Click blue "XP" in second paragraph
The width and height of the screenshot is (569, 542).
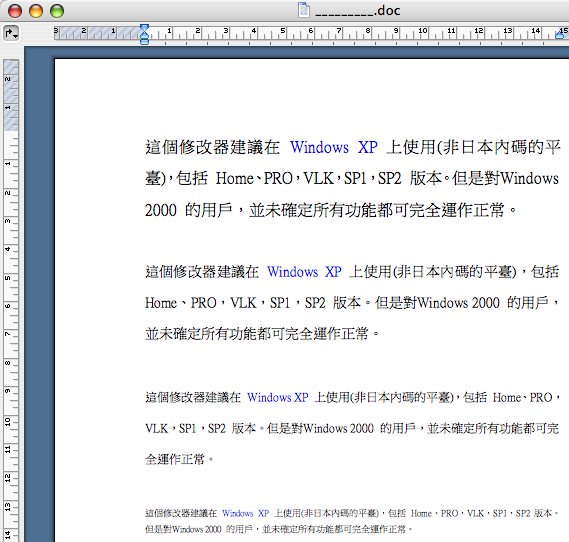tap(333, 272)
